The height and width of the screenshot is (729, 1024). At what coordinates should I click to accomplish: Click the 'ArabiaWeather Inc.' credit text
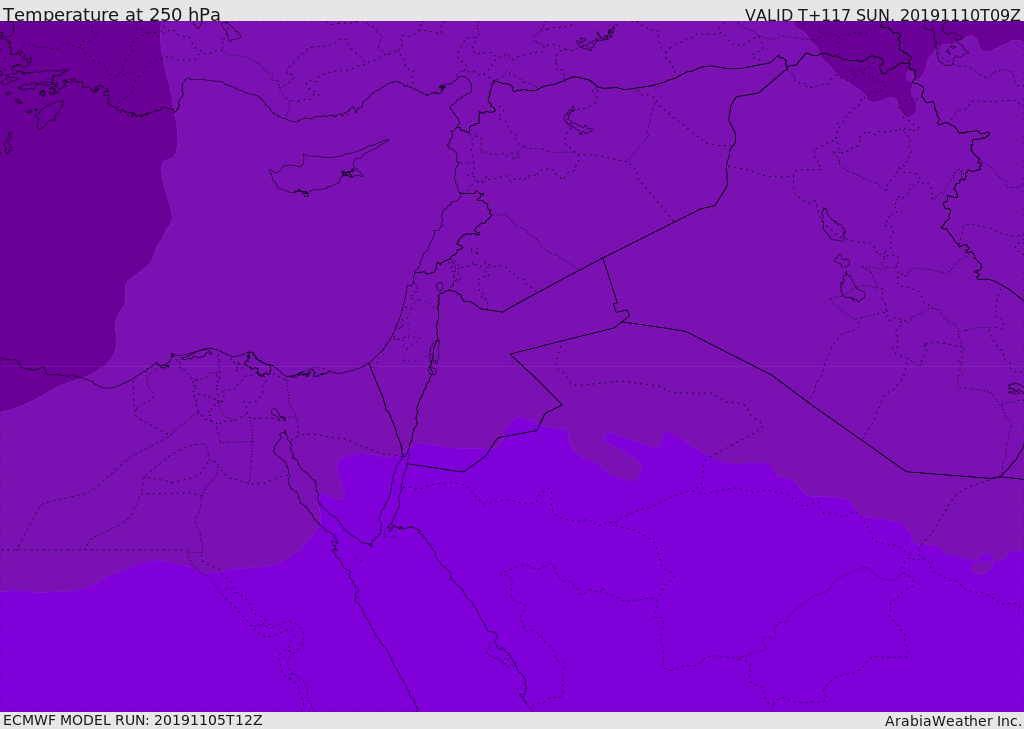coord(953,721)
